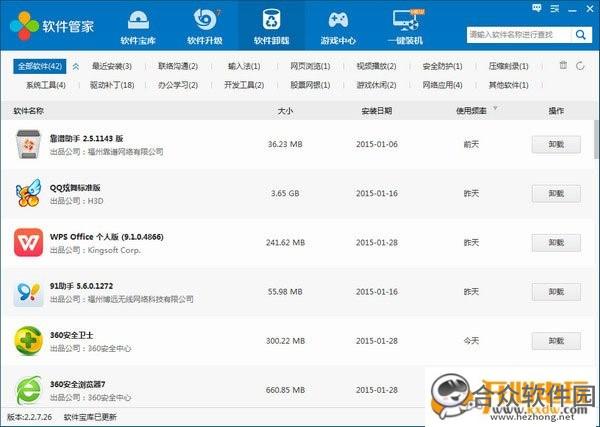Click the trash bin icon above the list
The width and height of the screenshot is (600, 427).
click(563, 65)
